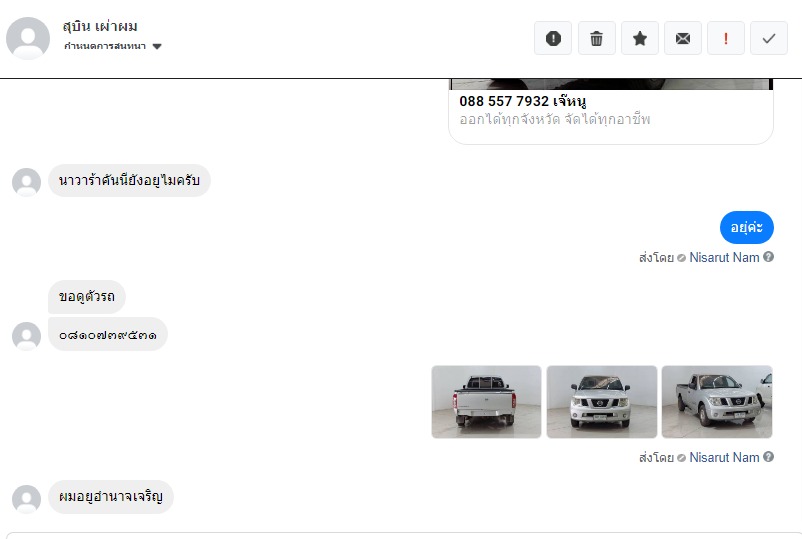Mark conversation unread with envelope icon
This screenshot has width=802, height=539.
(x=683, y=38)
